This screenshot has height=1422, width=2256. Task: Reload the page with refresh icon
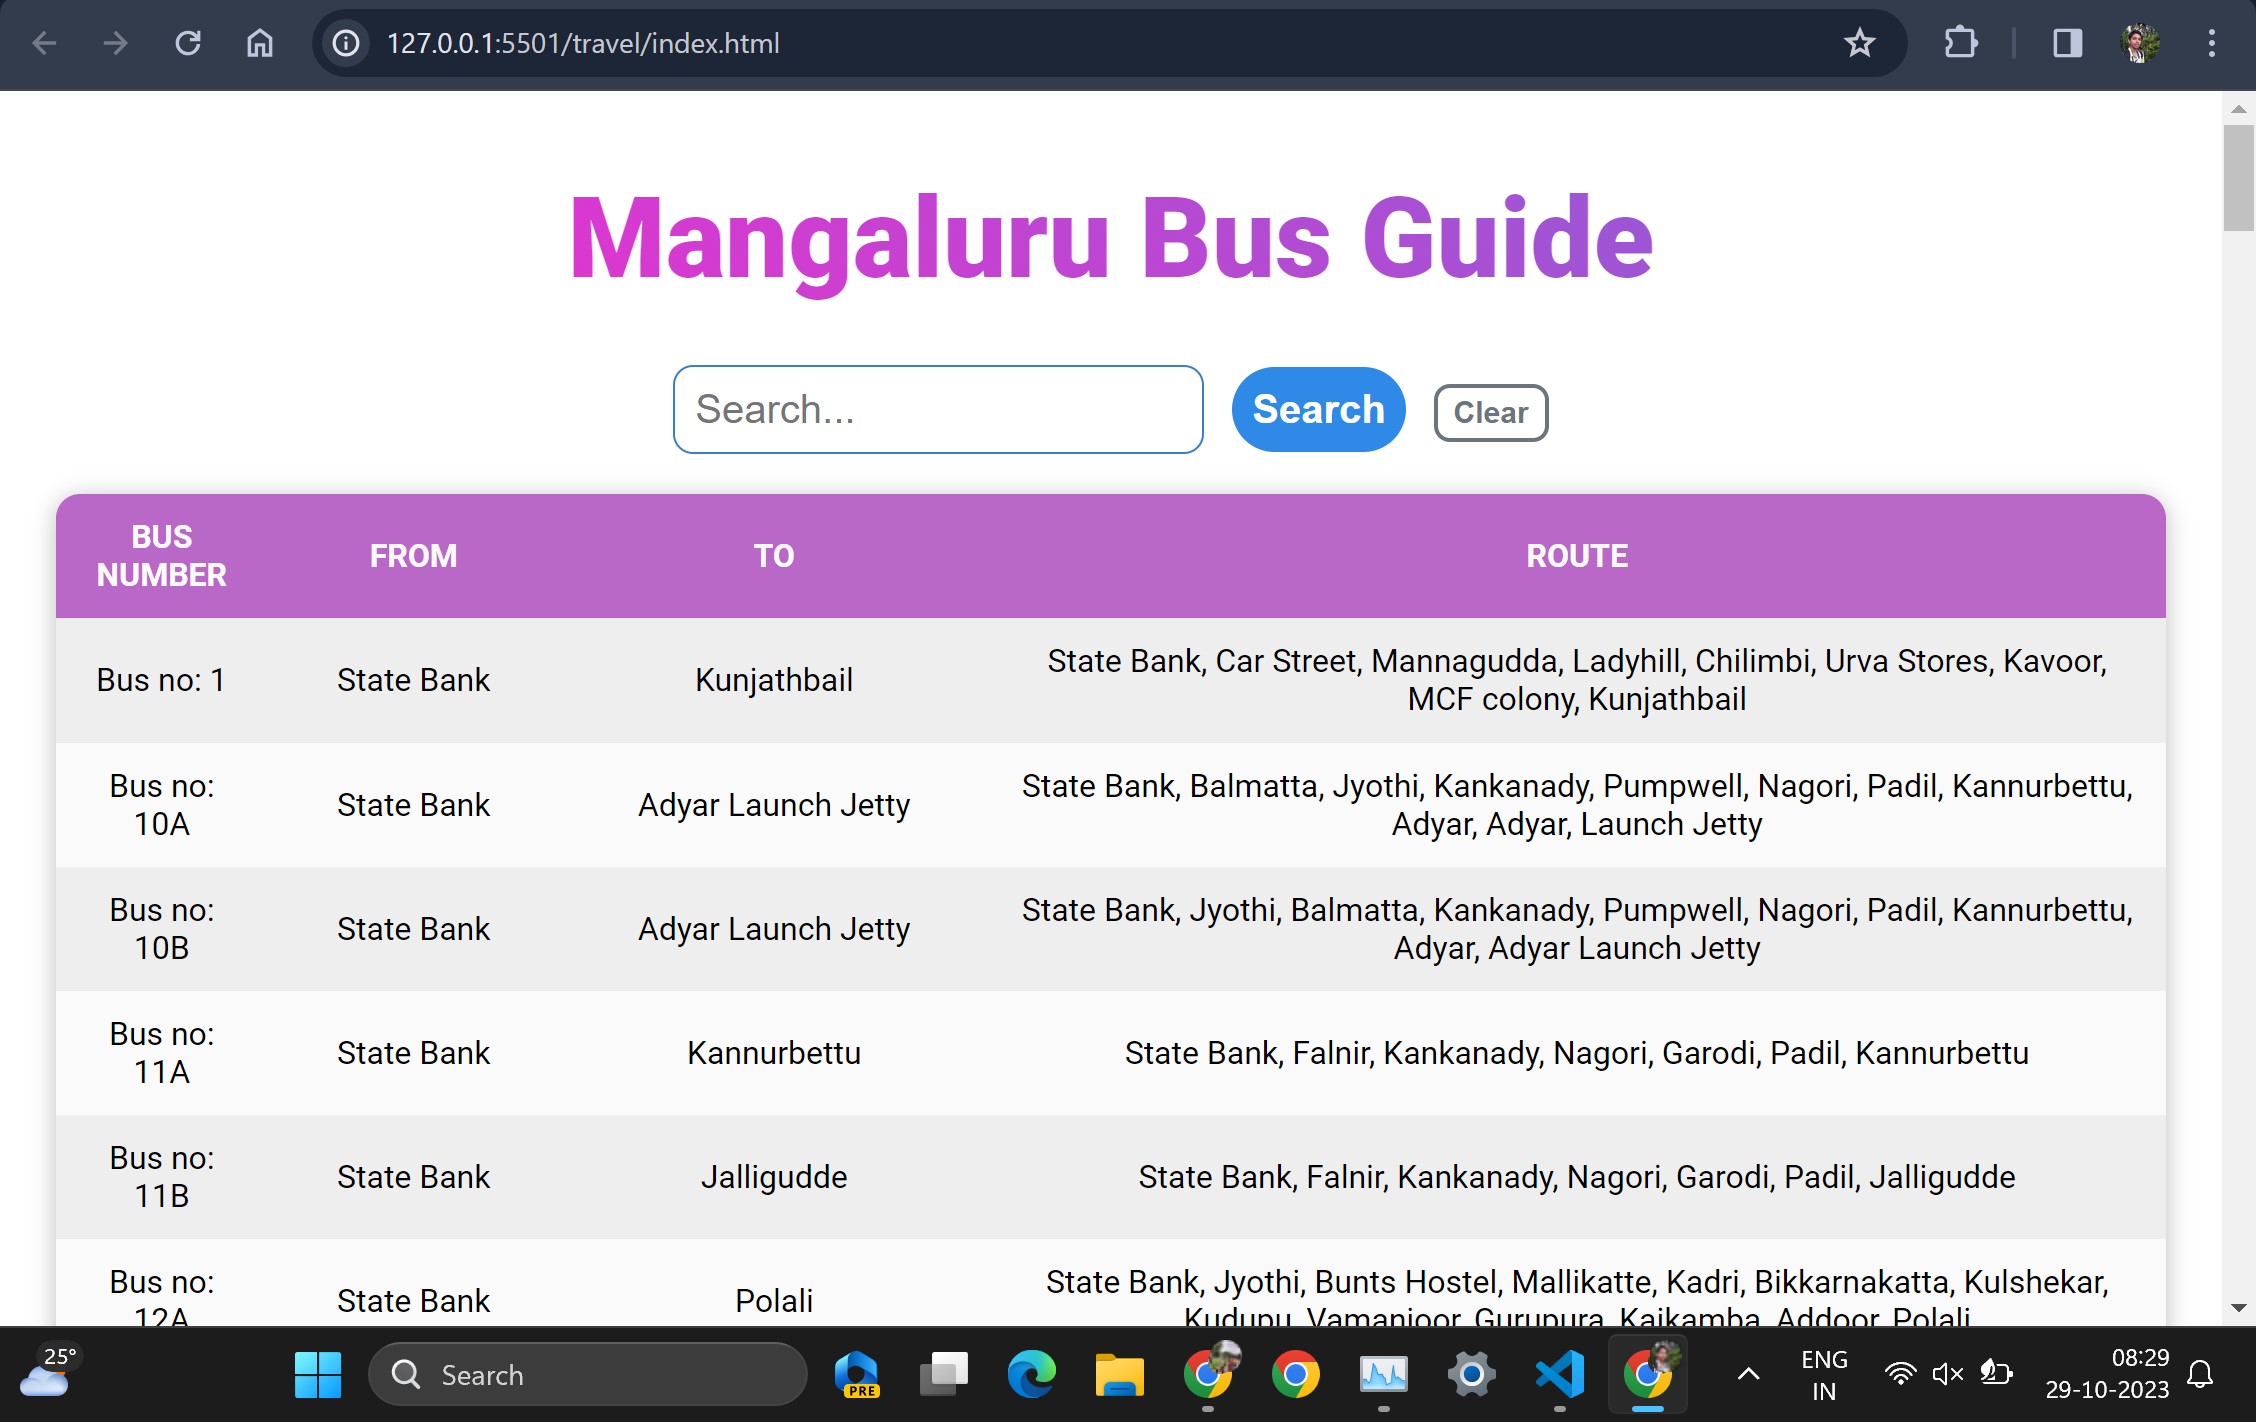click(188, 43)
